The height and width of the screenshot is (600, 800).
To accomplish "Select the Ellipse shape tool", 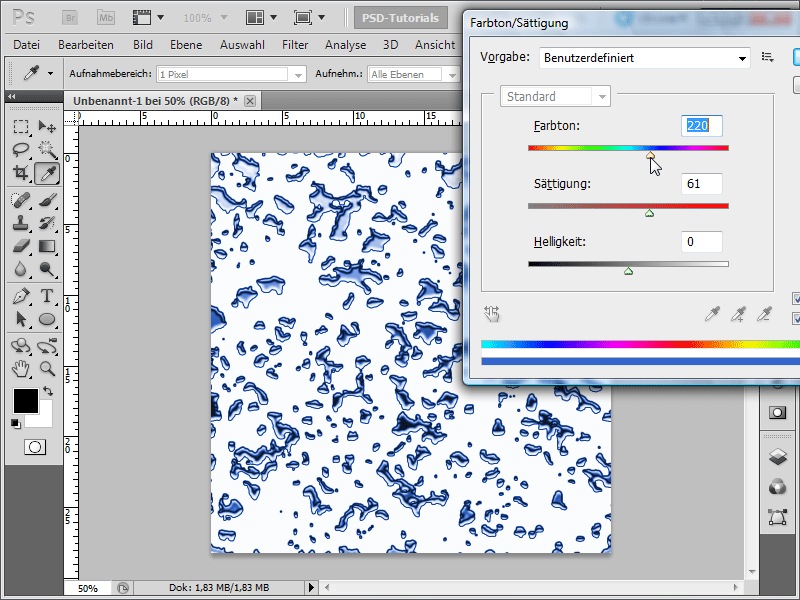I will point(47,319).
